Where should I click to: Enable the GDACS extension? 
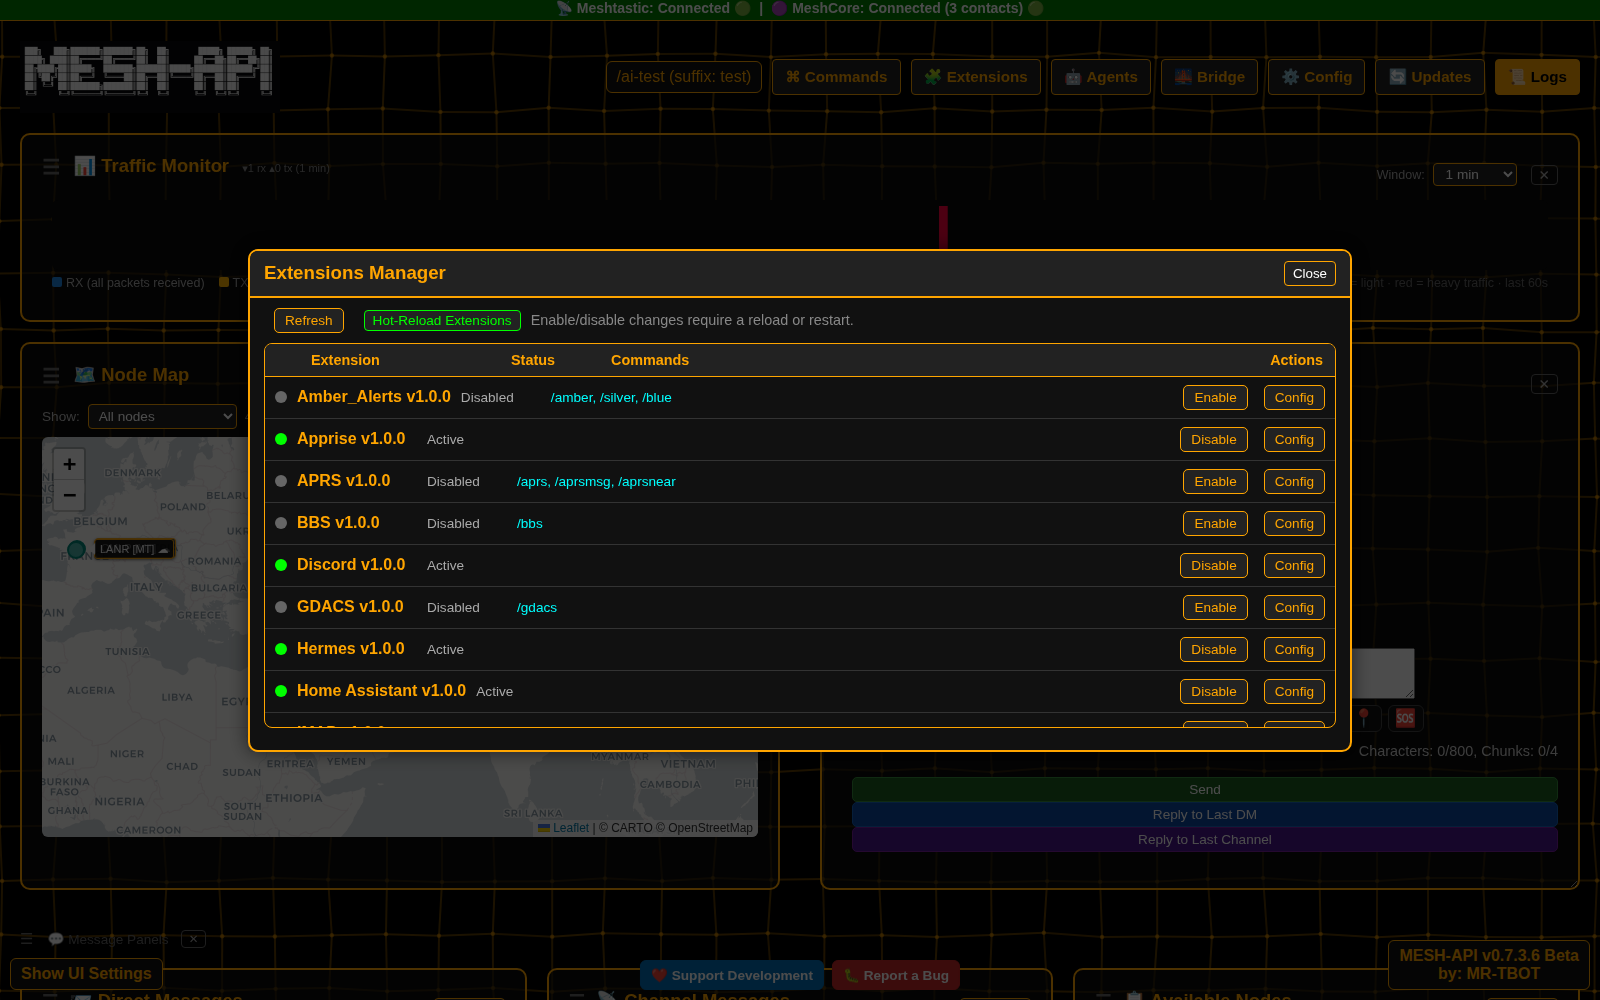pyautogui.click(x=1215, y=607)
